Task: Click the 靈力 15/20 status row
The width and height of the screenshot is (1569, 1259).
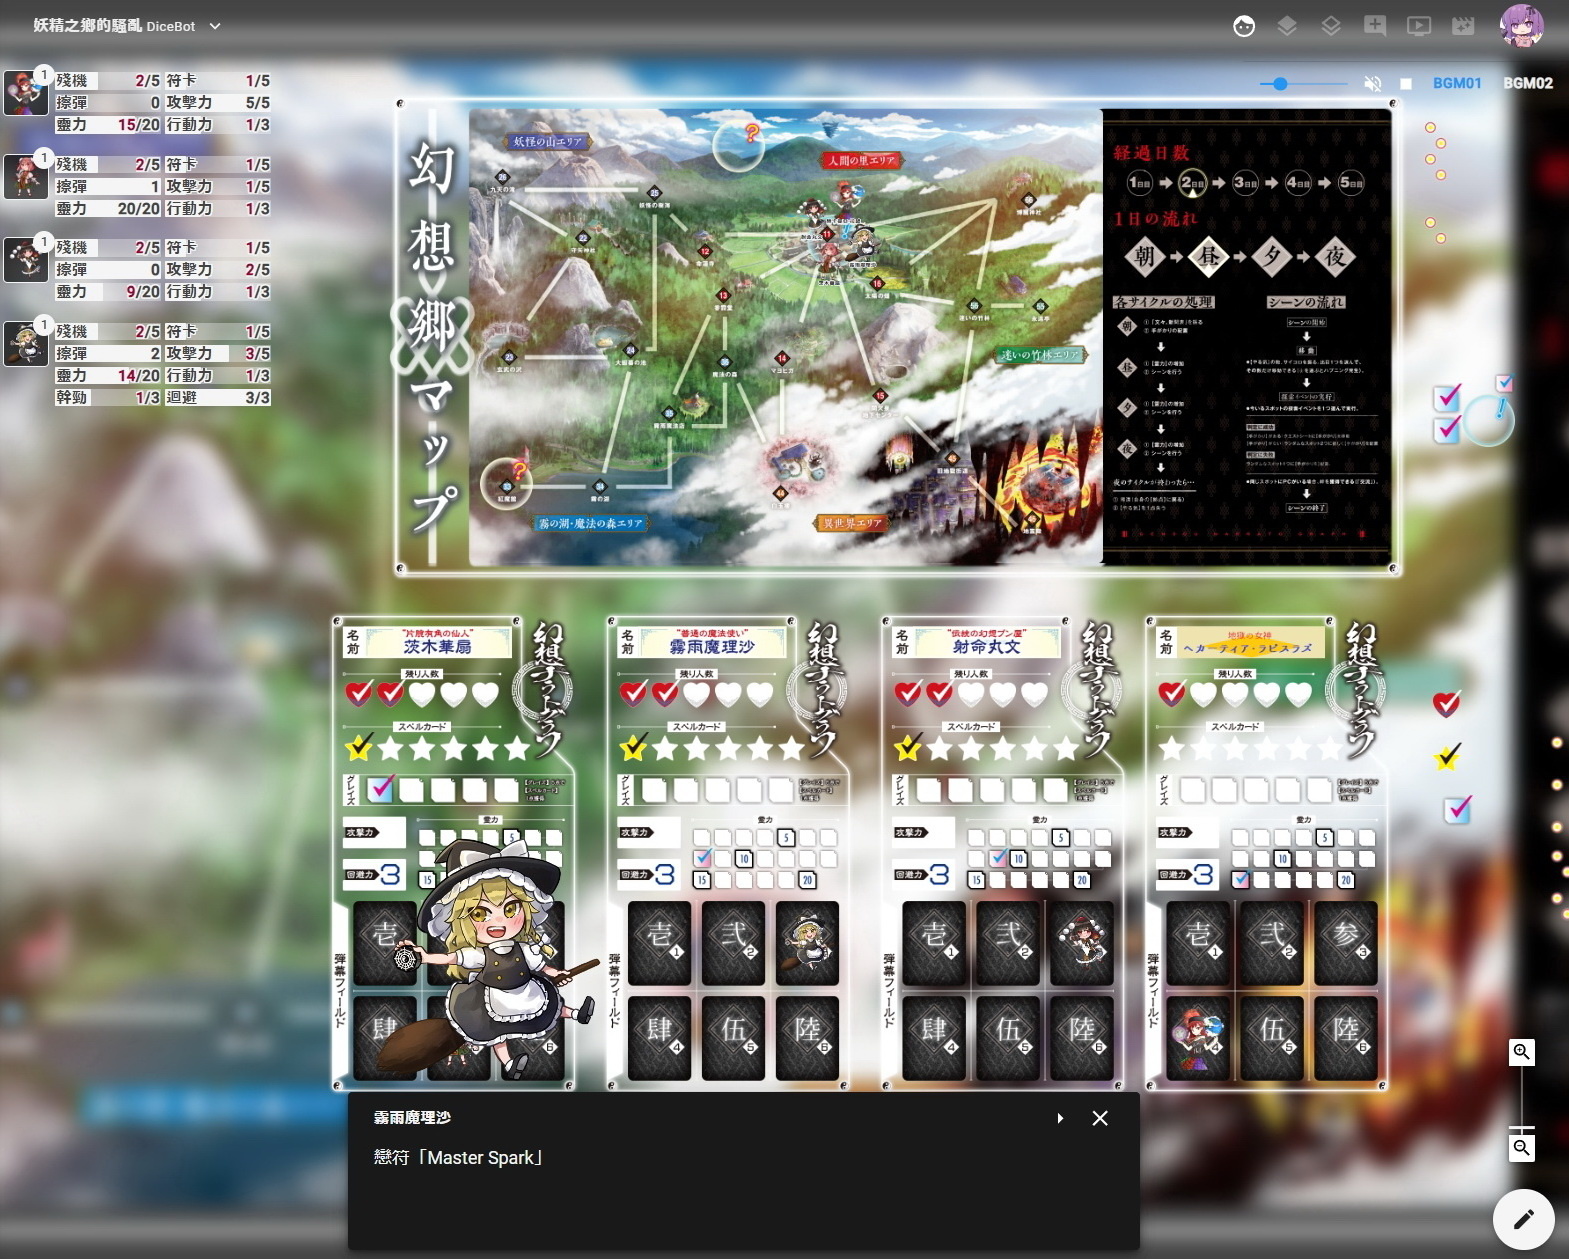Action: pyautogui.click(x=108, y=125)
